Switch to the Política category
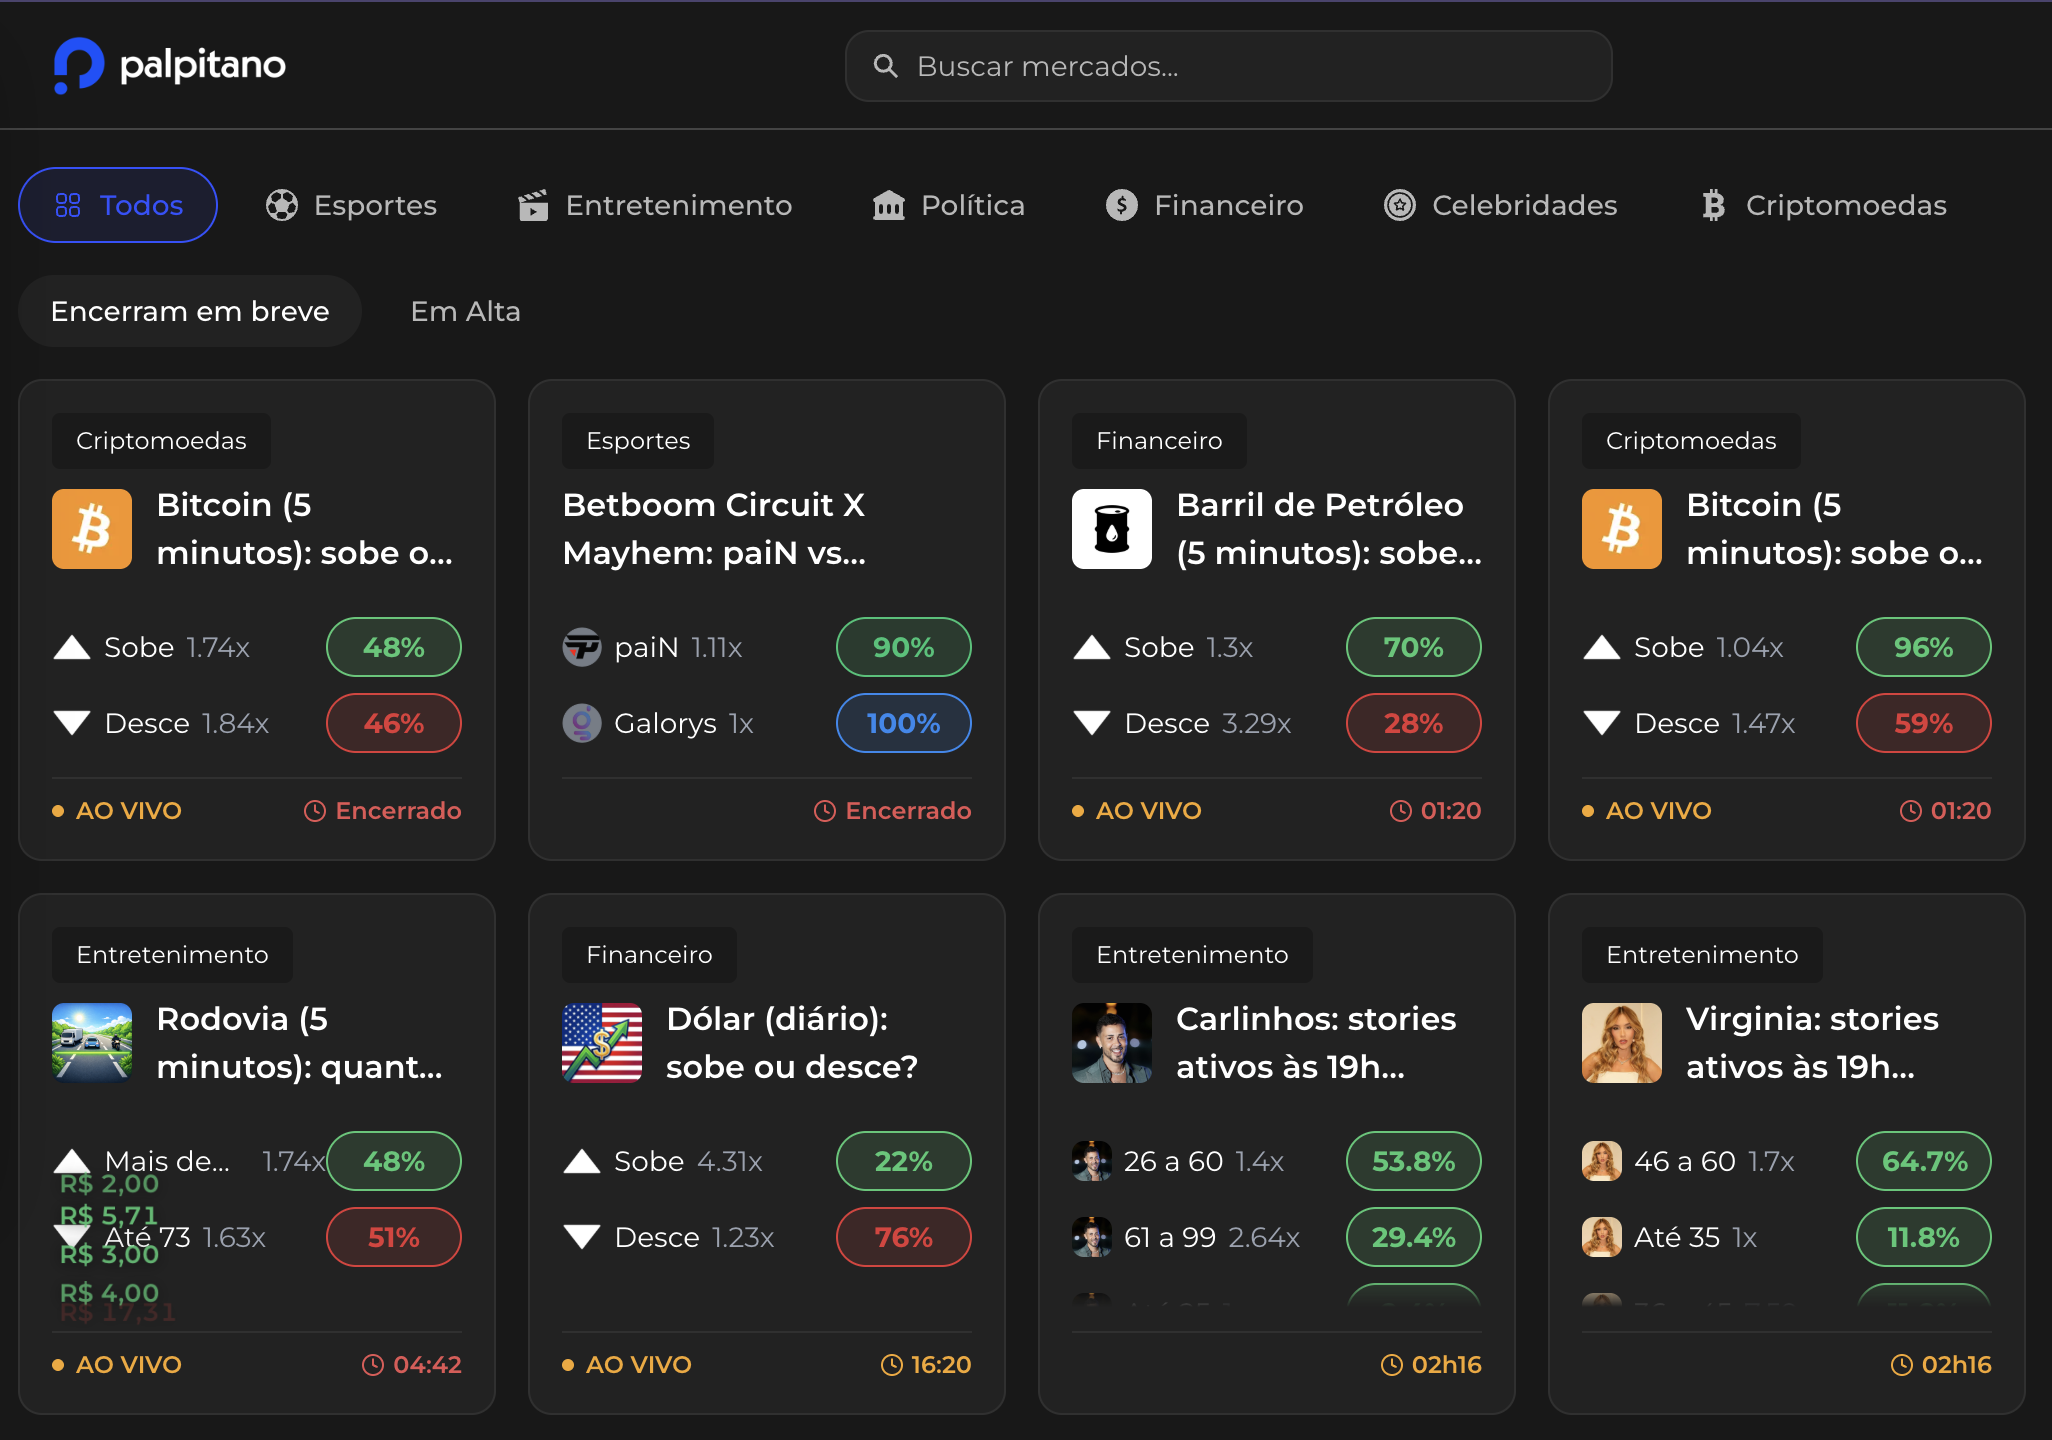The image size is (2052, 1440). pyautogui.click(x=949, y=205)
